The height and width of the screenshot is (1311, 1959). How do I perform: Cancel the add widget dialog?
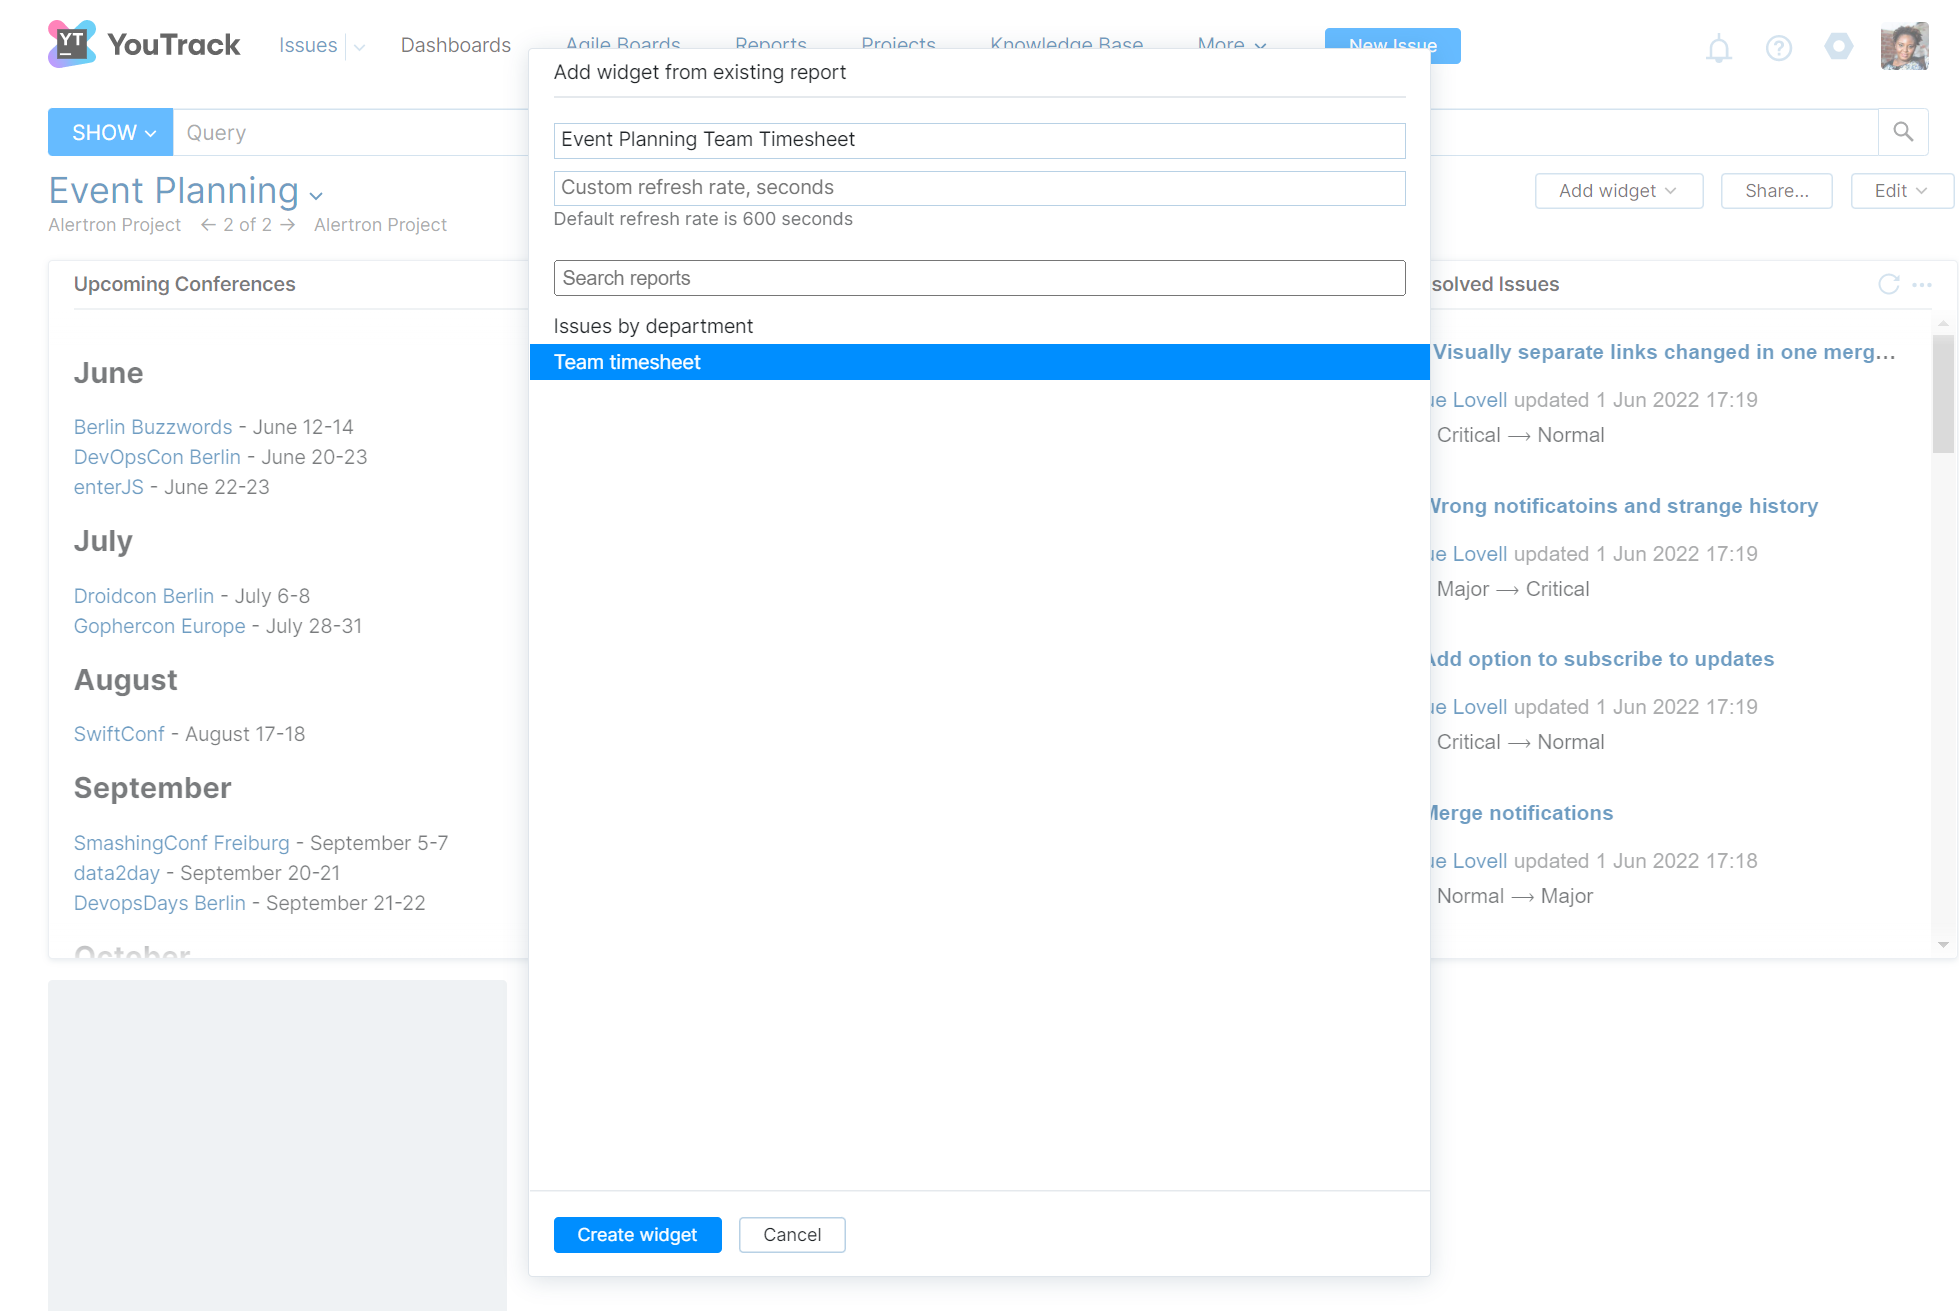coord(791,1235)
